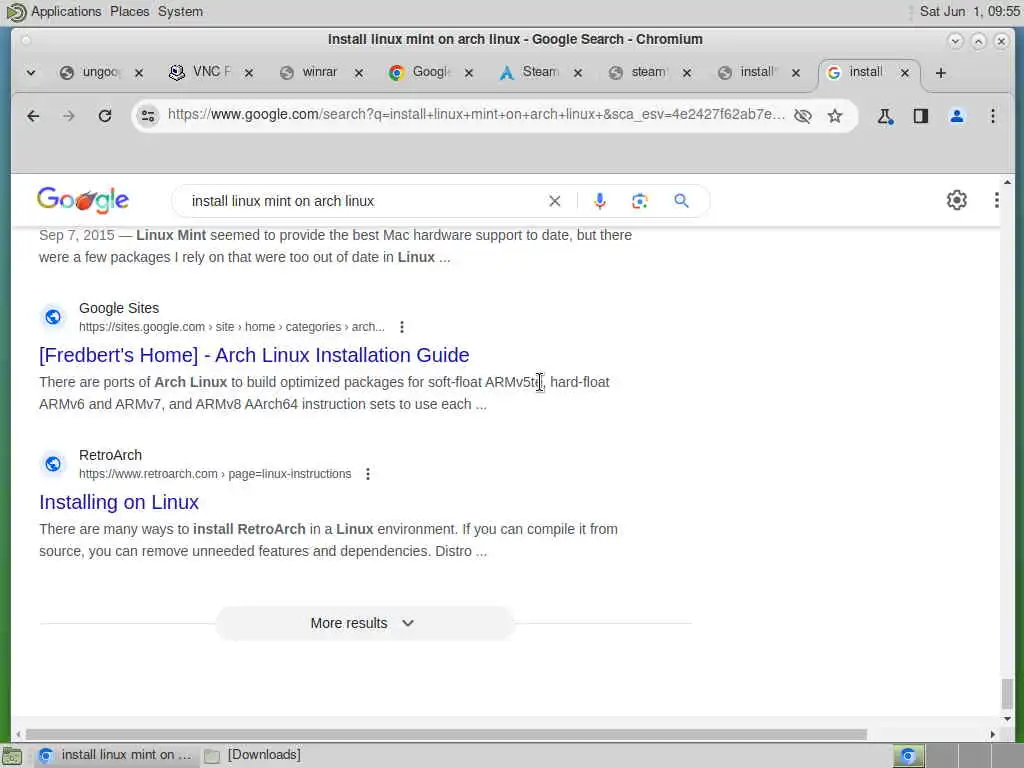Click the retroarch.com breadcrumb URL

click(215, 473)
